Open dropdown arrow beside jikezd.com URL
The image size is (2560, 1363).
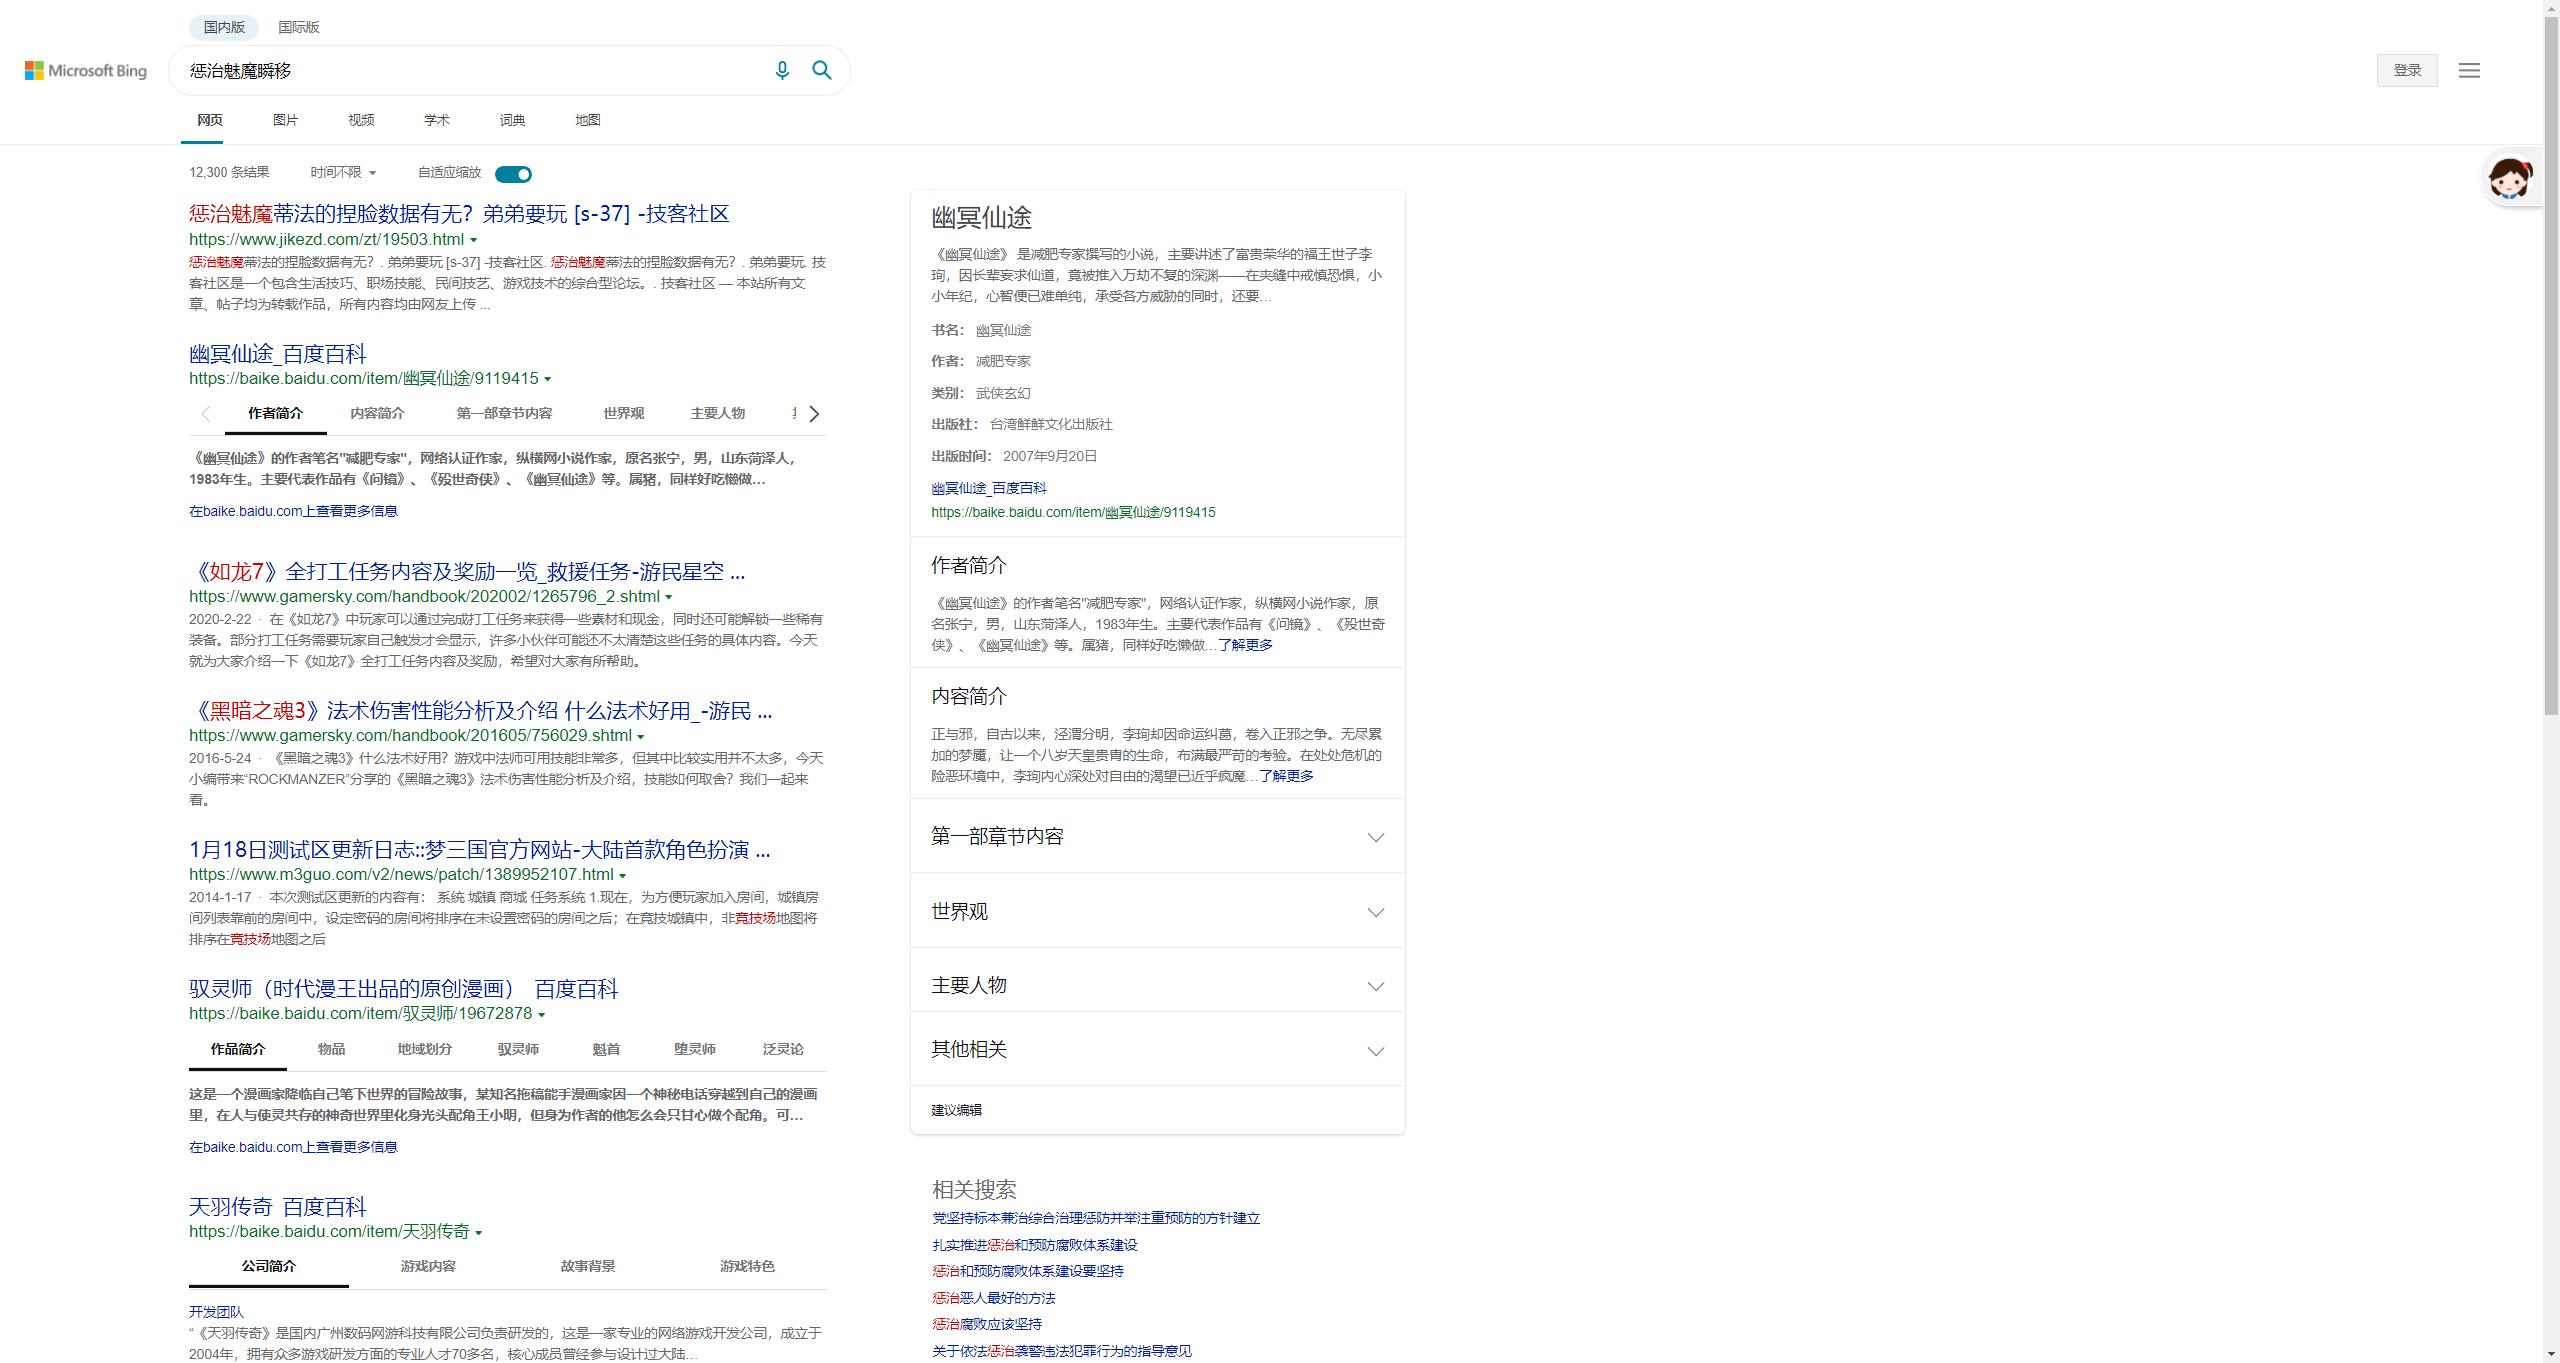click(x=474, y=240)
